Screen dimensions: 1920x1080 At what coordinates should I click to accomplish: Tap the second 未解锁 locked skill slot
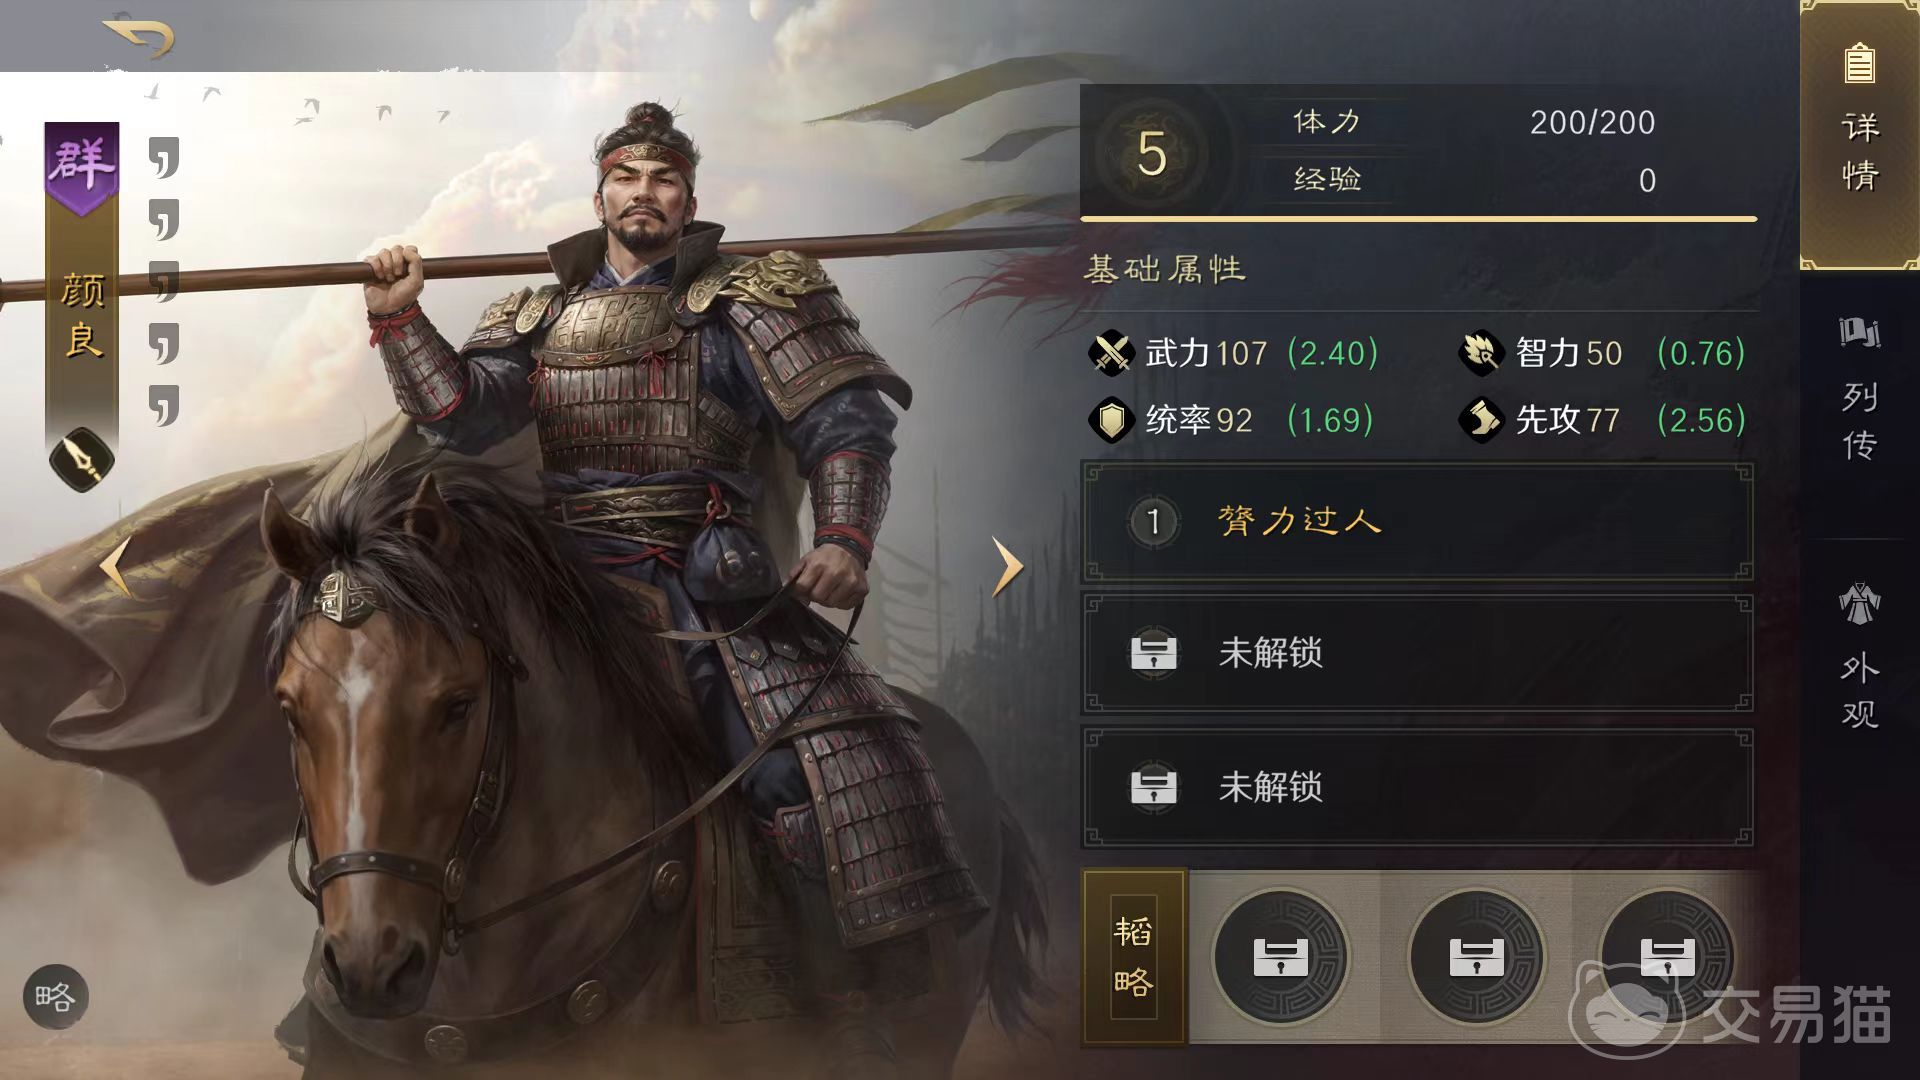click(1417, 787)
